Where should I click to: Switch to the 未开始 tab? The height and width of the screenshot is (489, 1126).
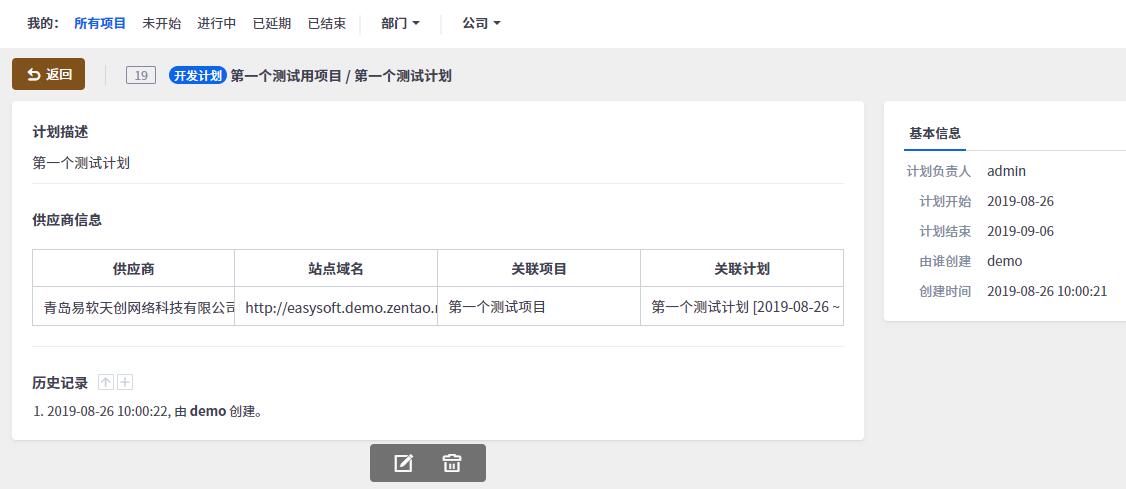pos(162,23)
